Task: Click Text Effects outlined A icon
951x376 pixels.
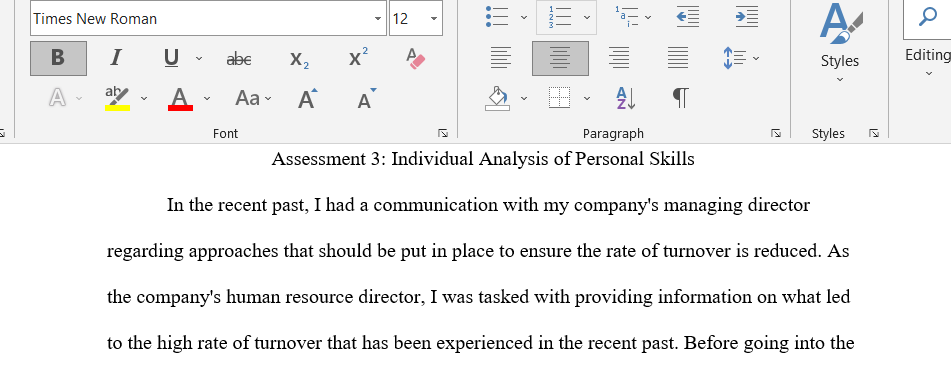Action: click(x=57, y=98)
